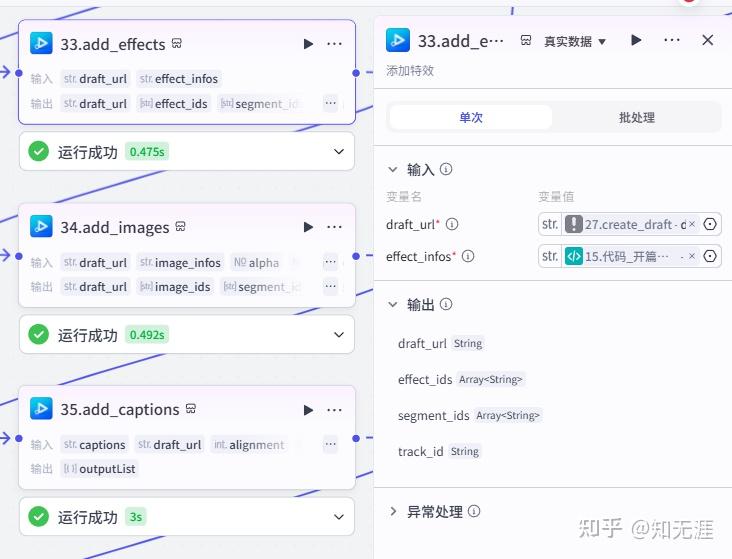The width and height of the screenshot is (732, 559).
Task: Click the green success icon for 3s run
Action: pos(38,517)
